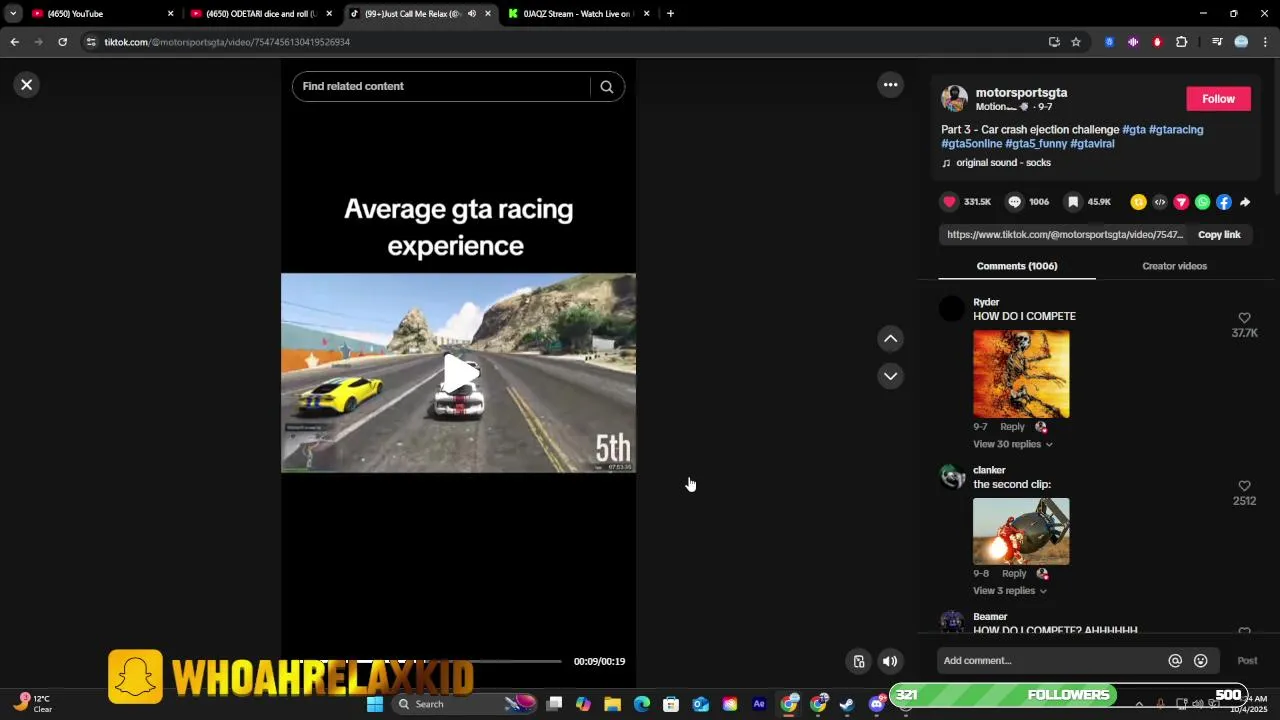The height and width of the screenshot is (720, 1280).
Task: Click the yellow repost icon
Action: point(1138,202)
